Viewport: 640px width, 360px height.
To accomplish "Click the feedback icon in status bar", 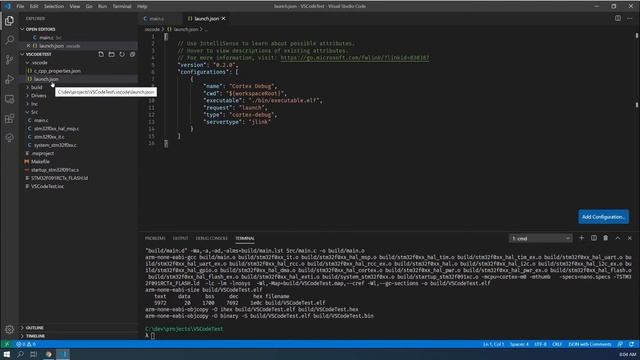I will [620, 344].
